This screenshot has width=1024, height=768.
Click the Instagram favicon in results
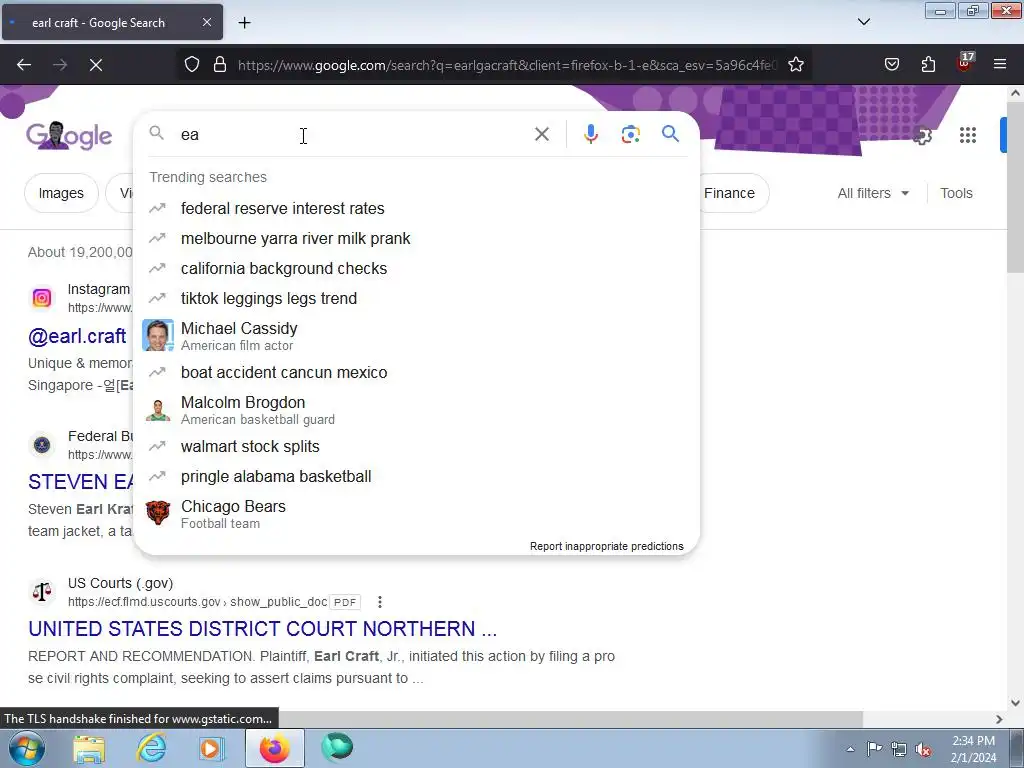42,298
